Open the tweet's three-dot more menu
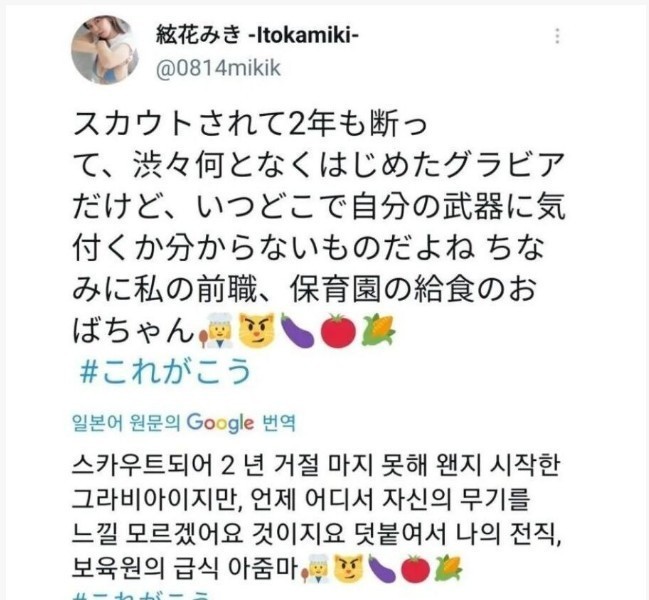 (x=557, y=36)
